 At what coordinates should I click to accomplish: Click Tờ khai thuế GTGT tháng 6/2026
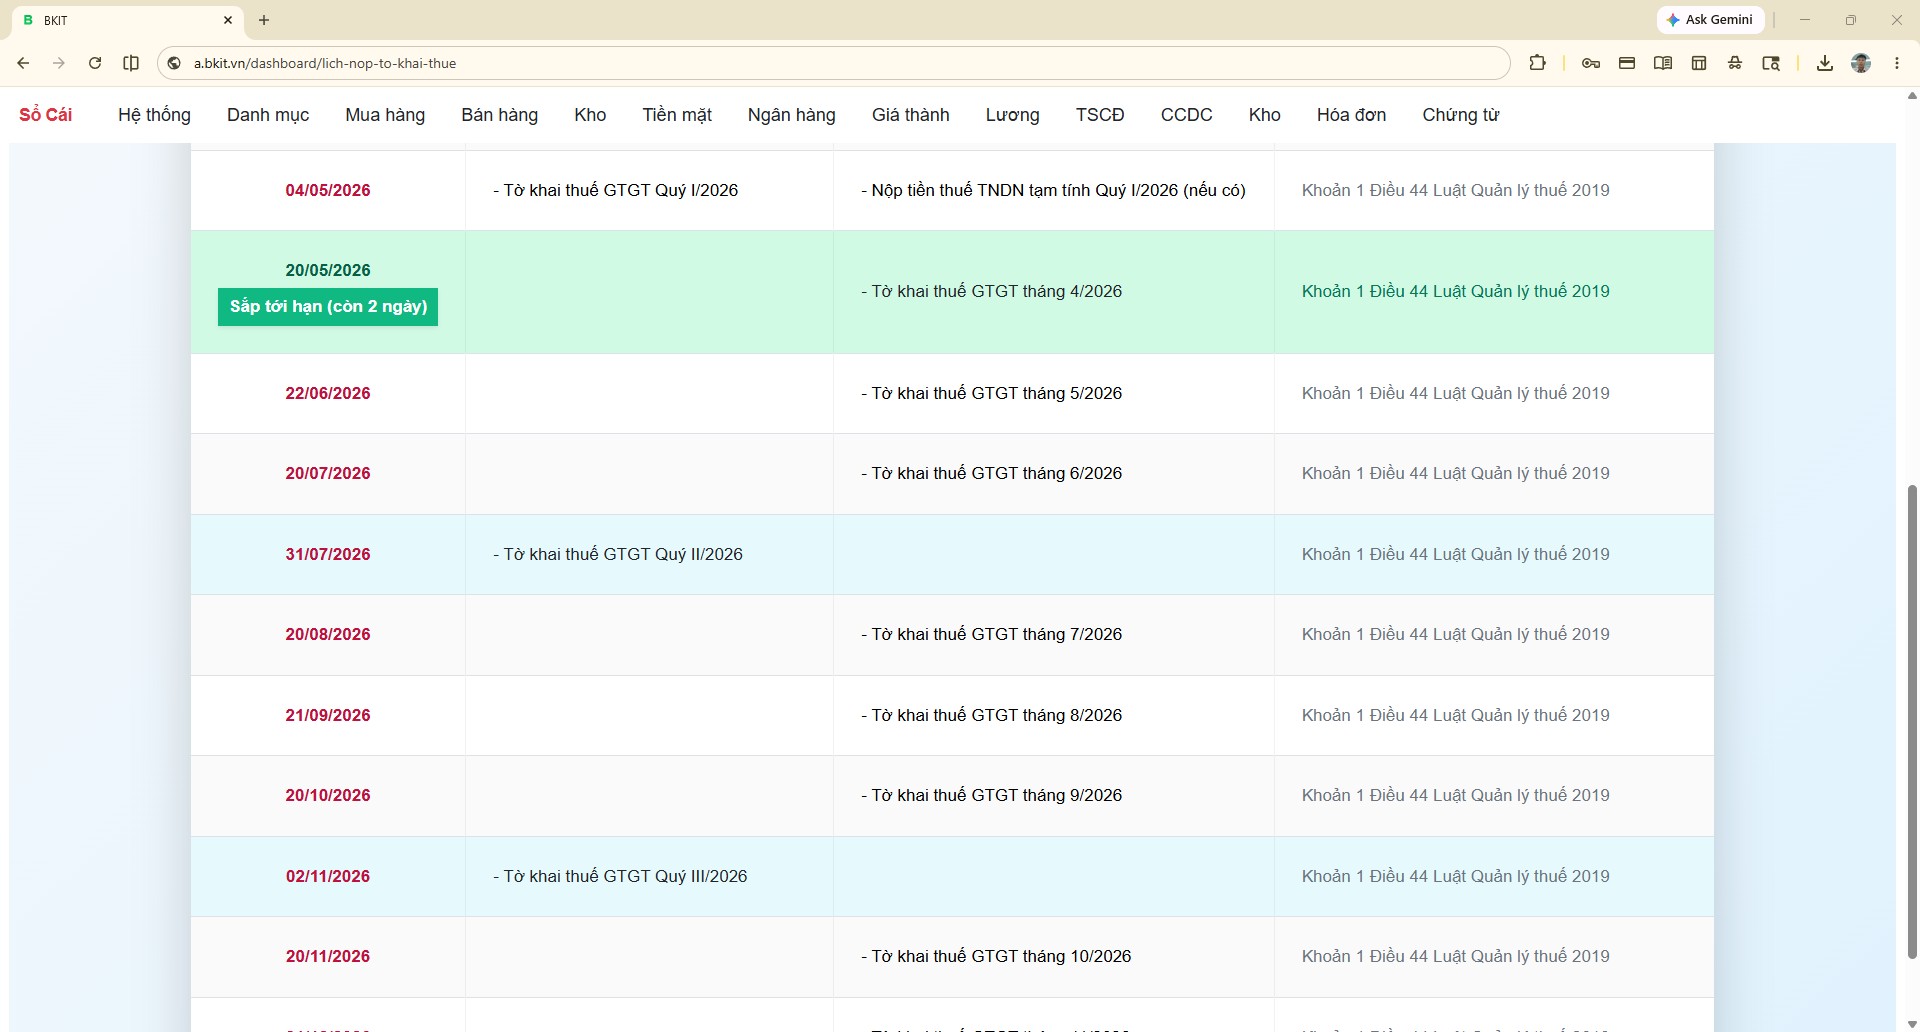(x=992, y=473)
